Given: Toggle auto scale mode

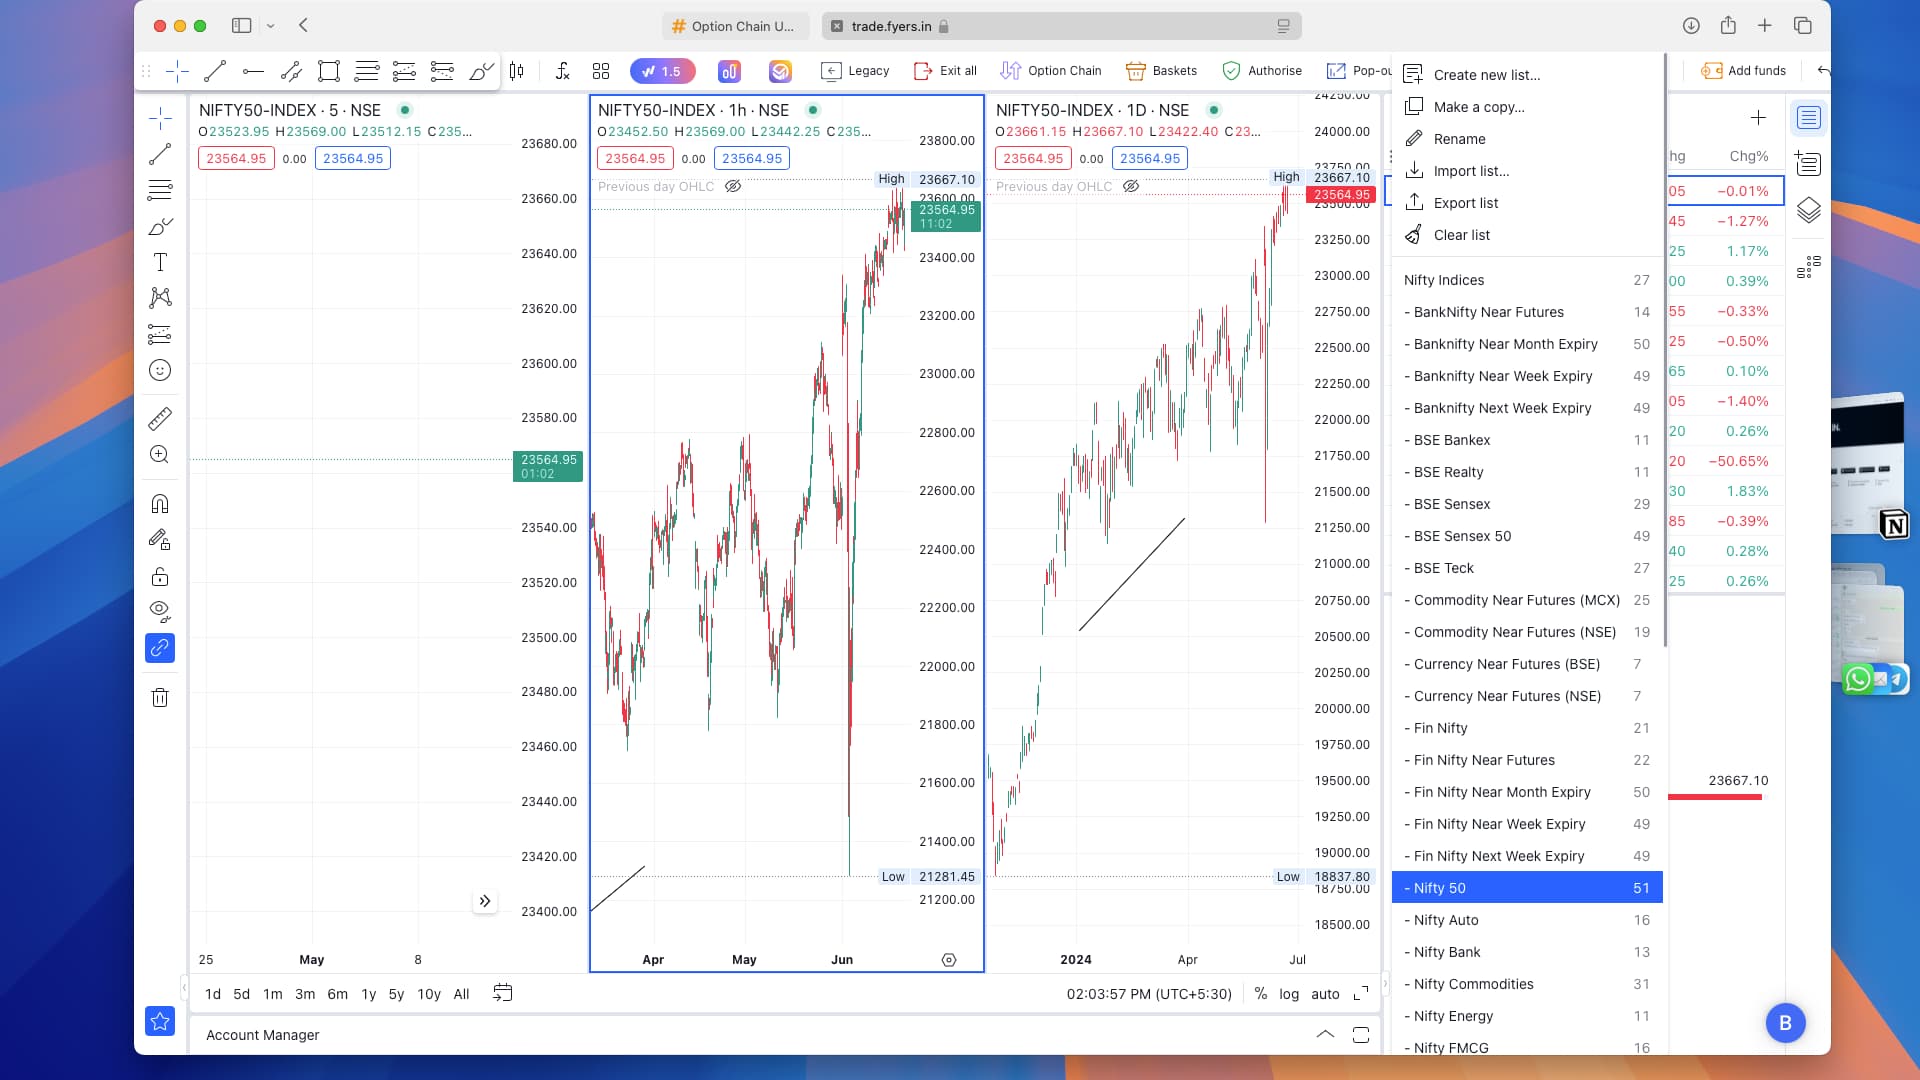Looking at the screenshot, I should point(1325,994).
